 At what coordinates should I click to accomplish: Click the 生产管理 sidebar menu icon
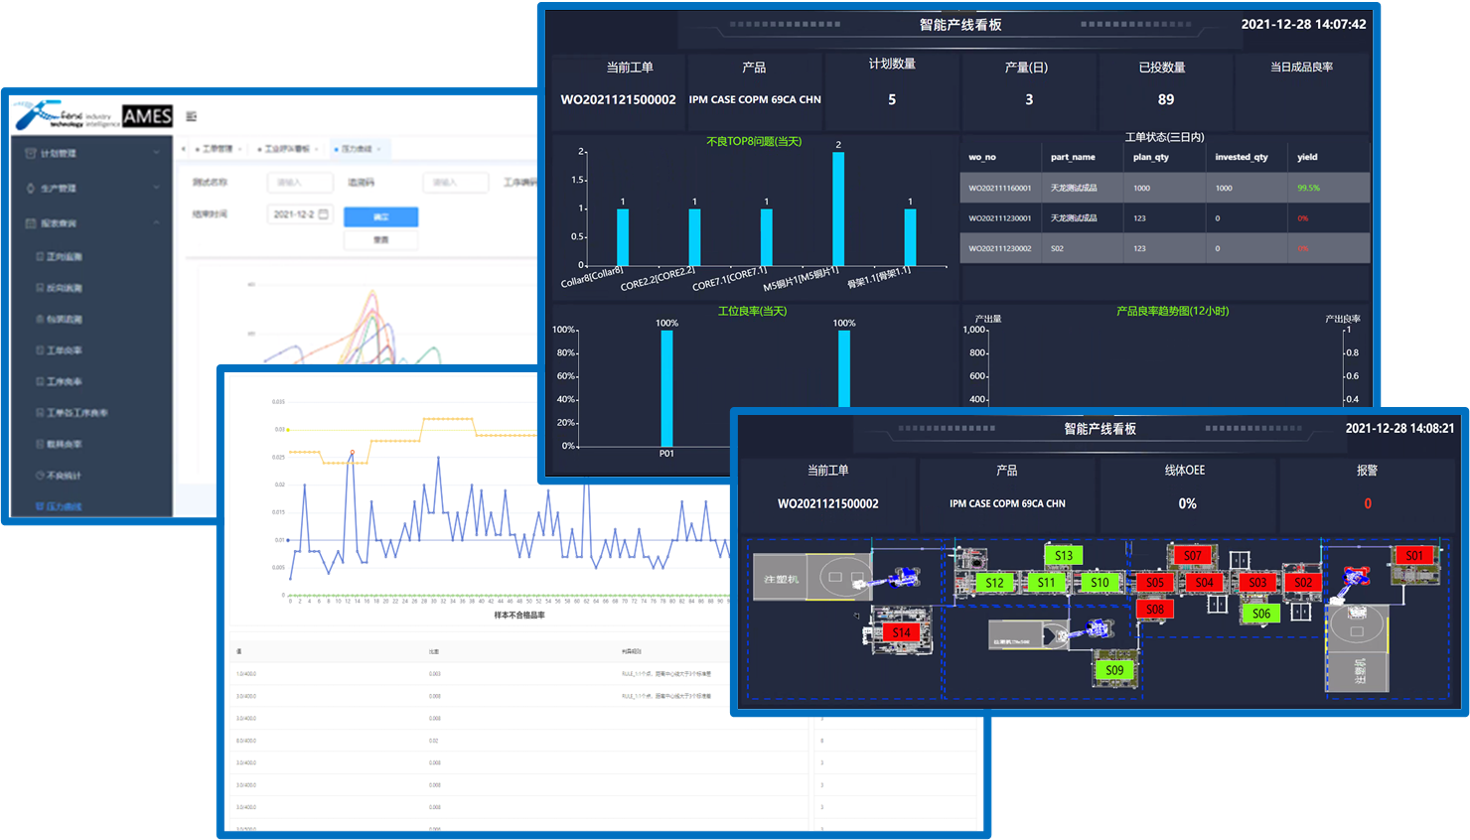point(30,188)
